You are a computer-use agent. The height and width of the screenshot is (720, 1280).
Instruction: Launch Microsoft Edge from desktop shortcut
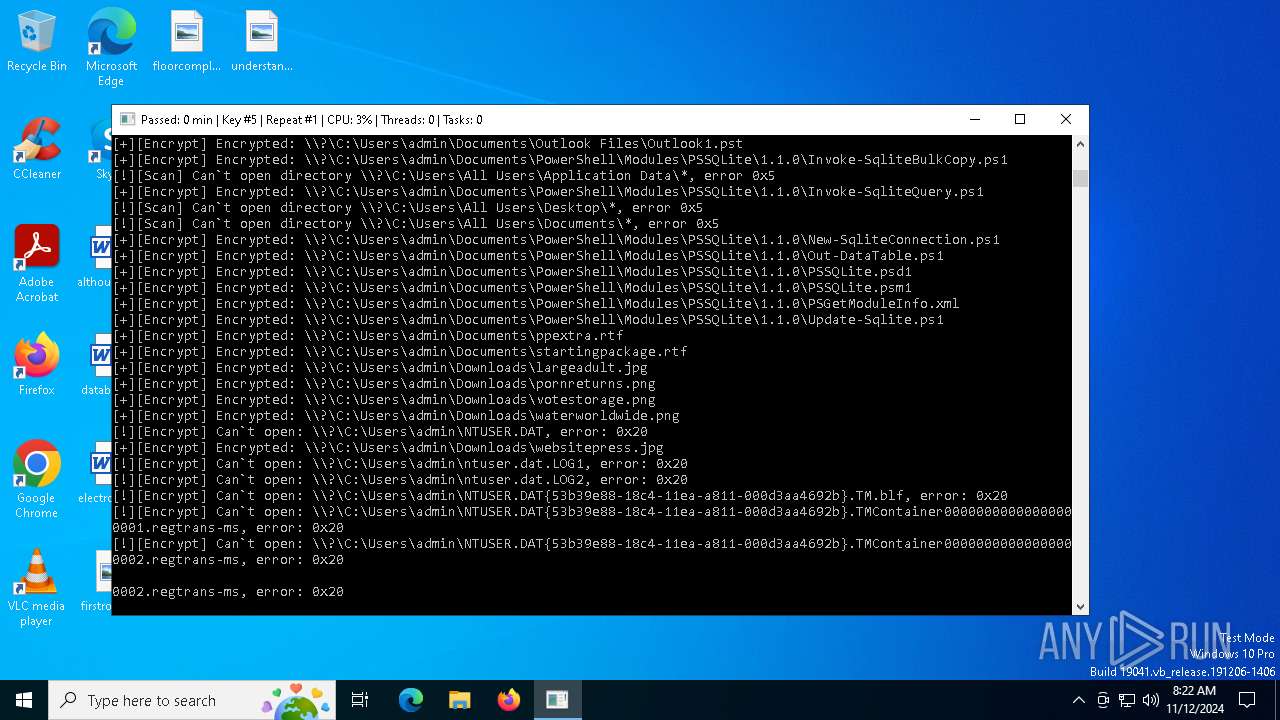111,47
